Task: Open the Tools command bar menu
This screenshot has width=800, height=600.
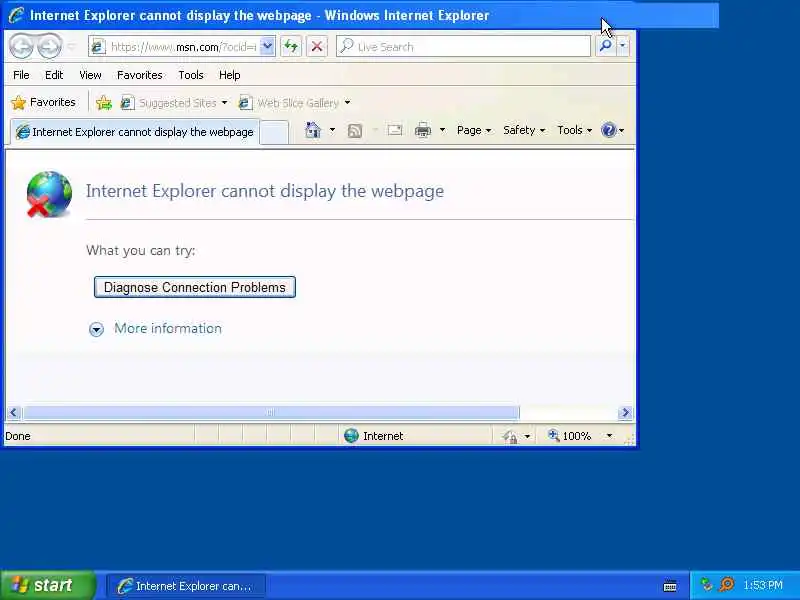Action: tap(574, 131)
